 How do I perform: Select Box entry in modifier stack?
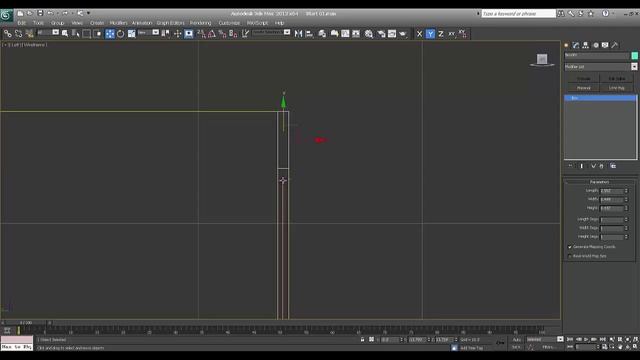[600, 98]
